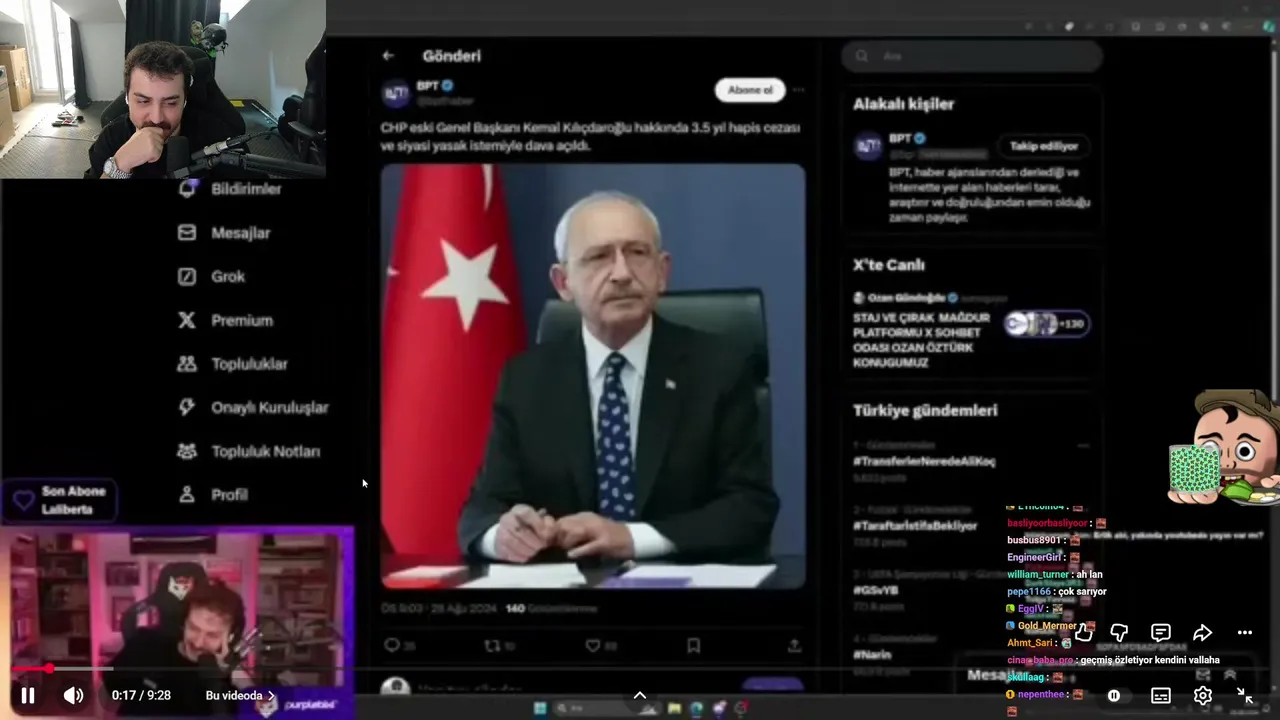The height and width of the screenshot is (720, 1280).
Task: Exit fullscreen mode
Action: 1245,695
